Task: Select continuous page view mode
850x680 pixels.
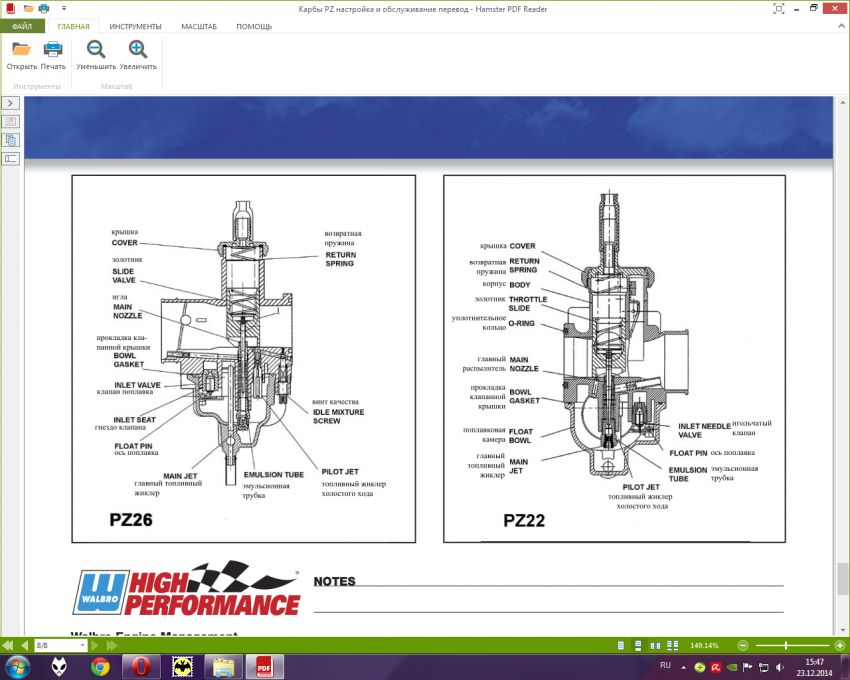Action: click(638, 645)
